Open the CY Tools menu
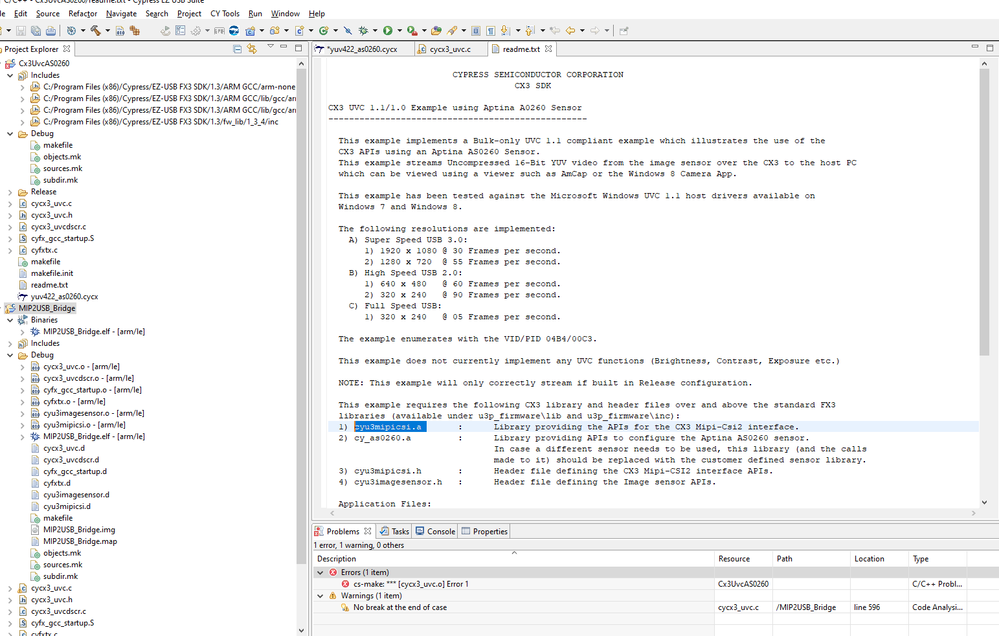The height and width of the screenshot is (636, 999). (225, 13)
